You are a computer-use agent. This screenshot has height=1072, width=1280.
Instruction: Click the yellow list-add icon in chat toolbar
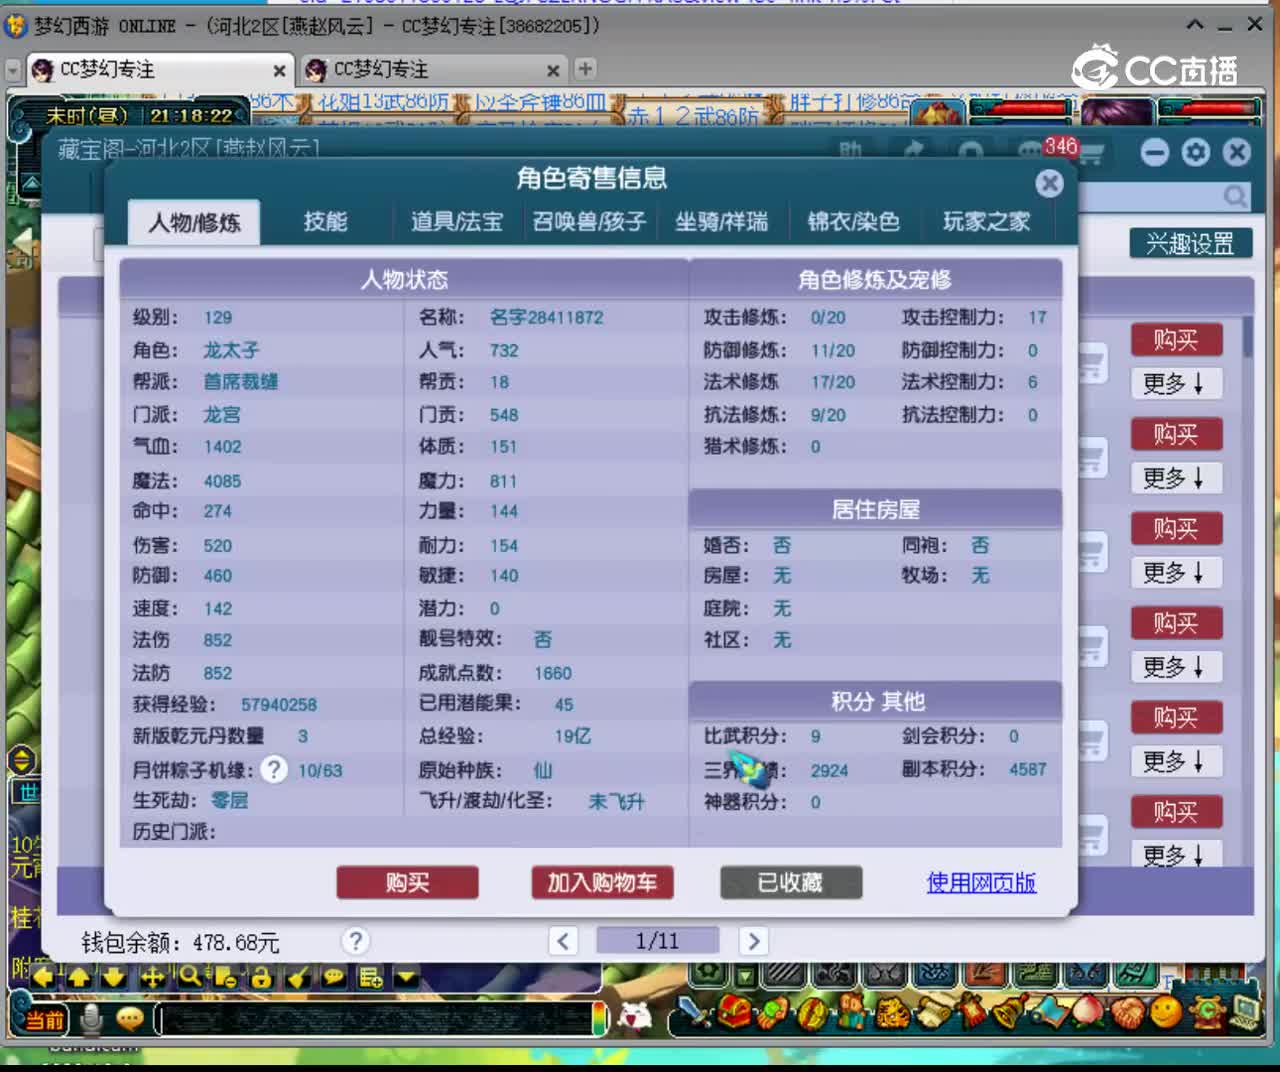pyautogui.click(x=370, y=977)
